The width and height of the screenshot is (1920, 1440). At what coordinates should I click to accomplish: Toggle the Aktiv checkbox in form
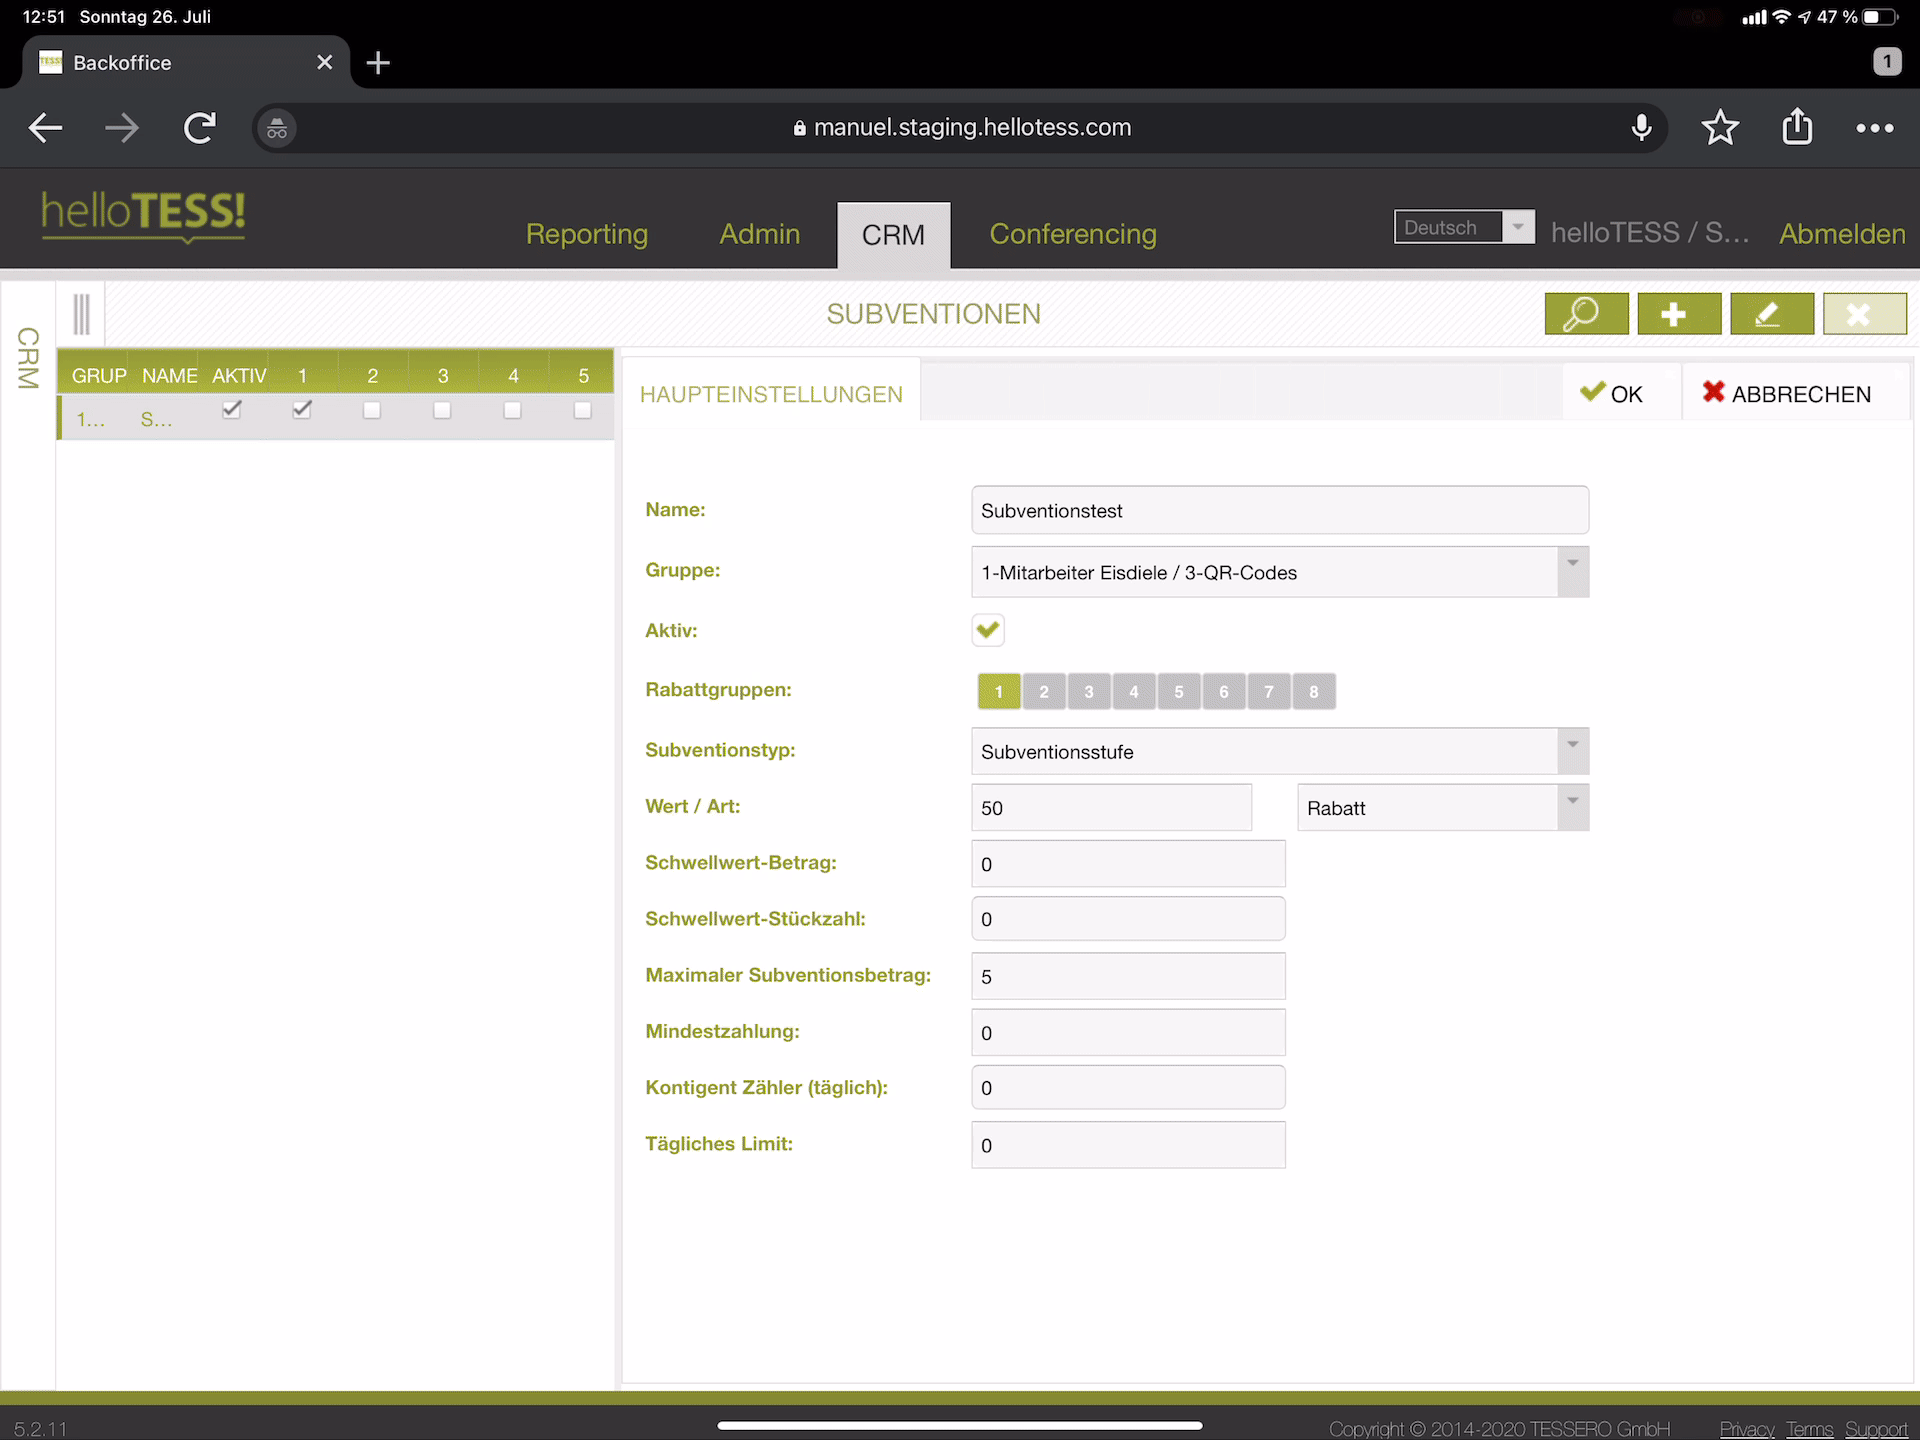[988, 630]
